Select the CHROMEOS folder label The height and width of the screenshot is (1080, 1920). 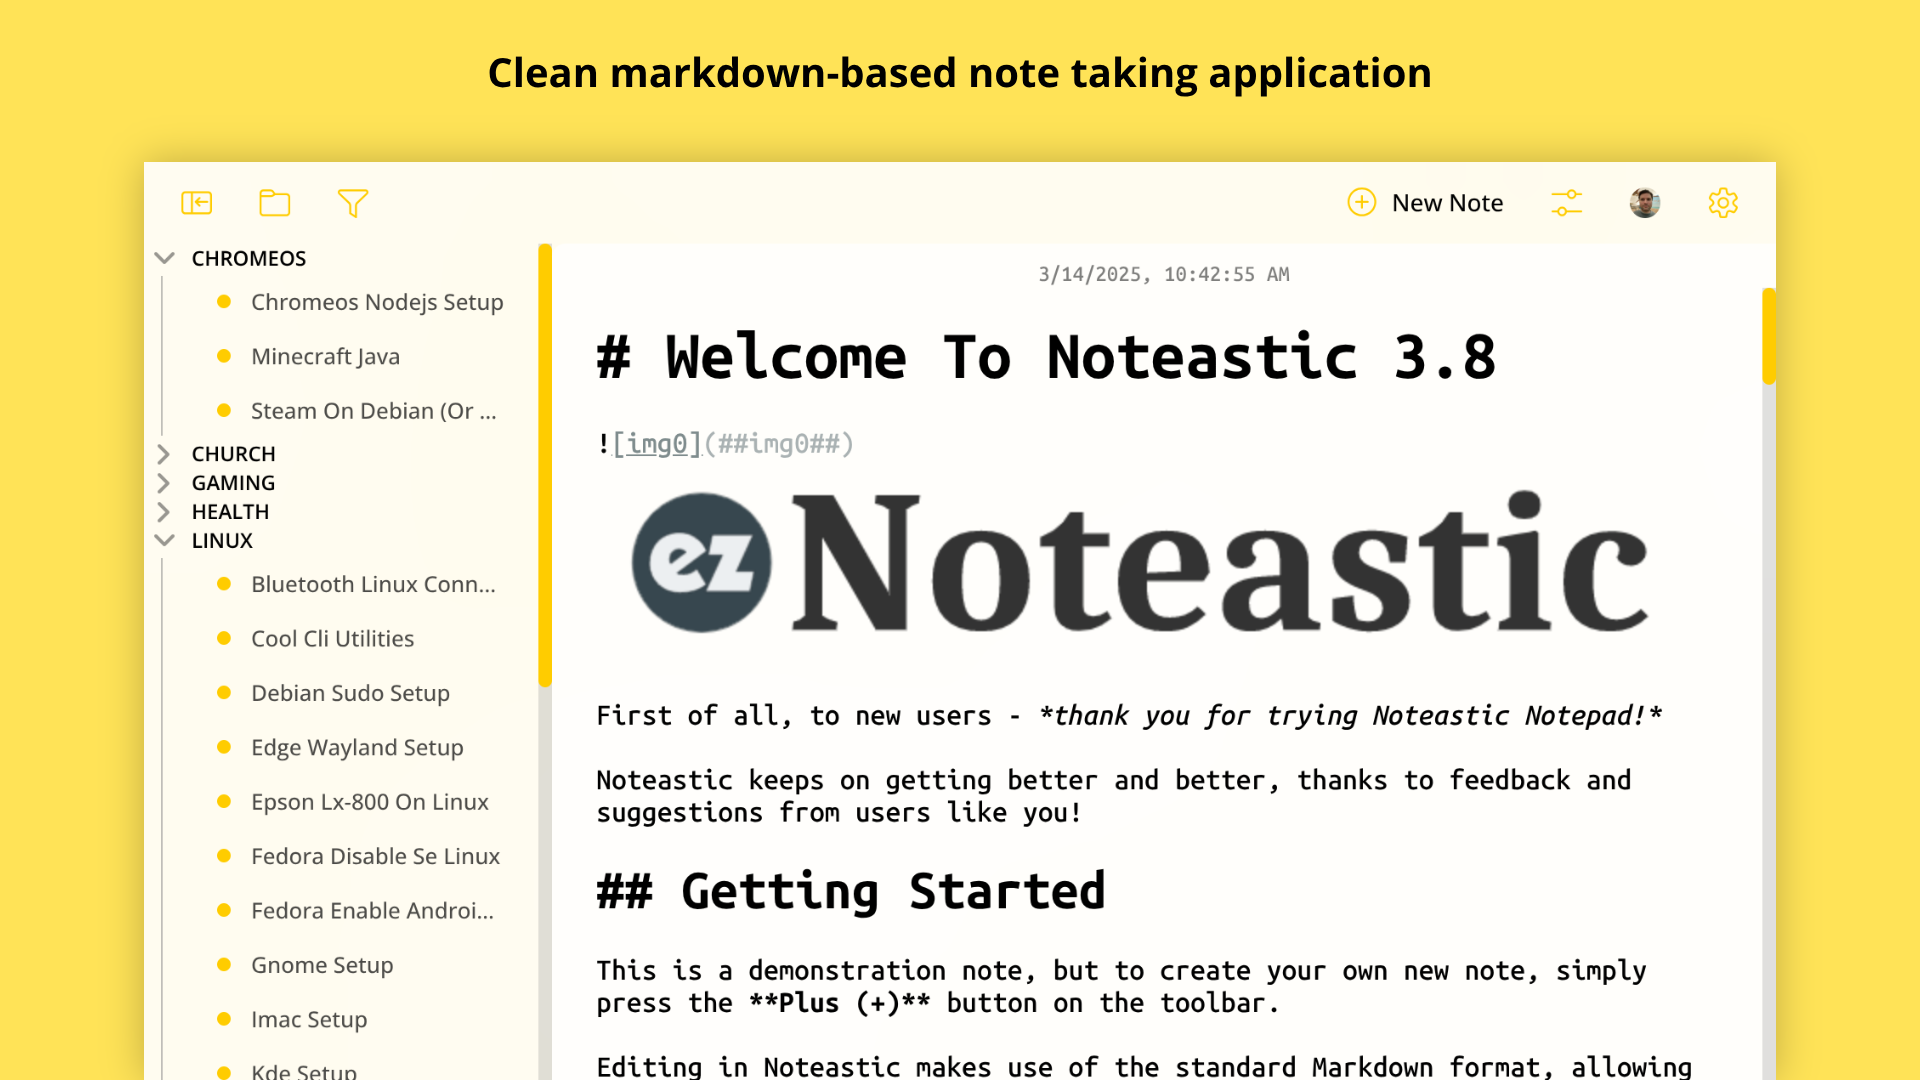[x=249, y=258]
